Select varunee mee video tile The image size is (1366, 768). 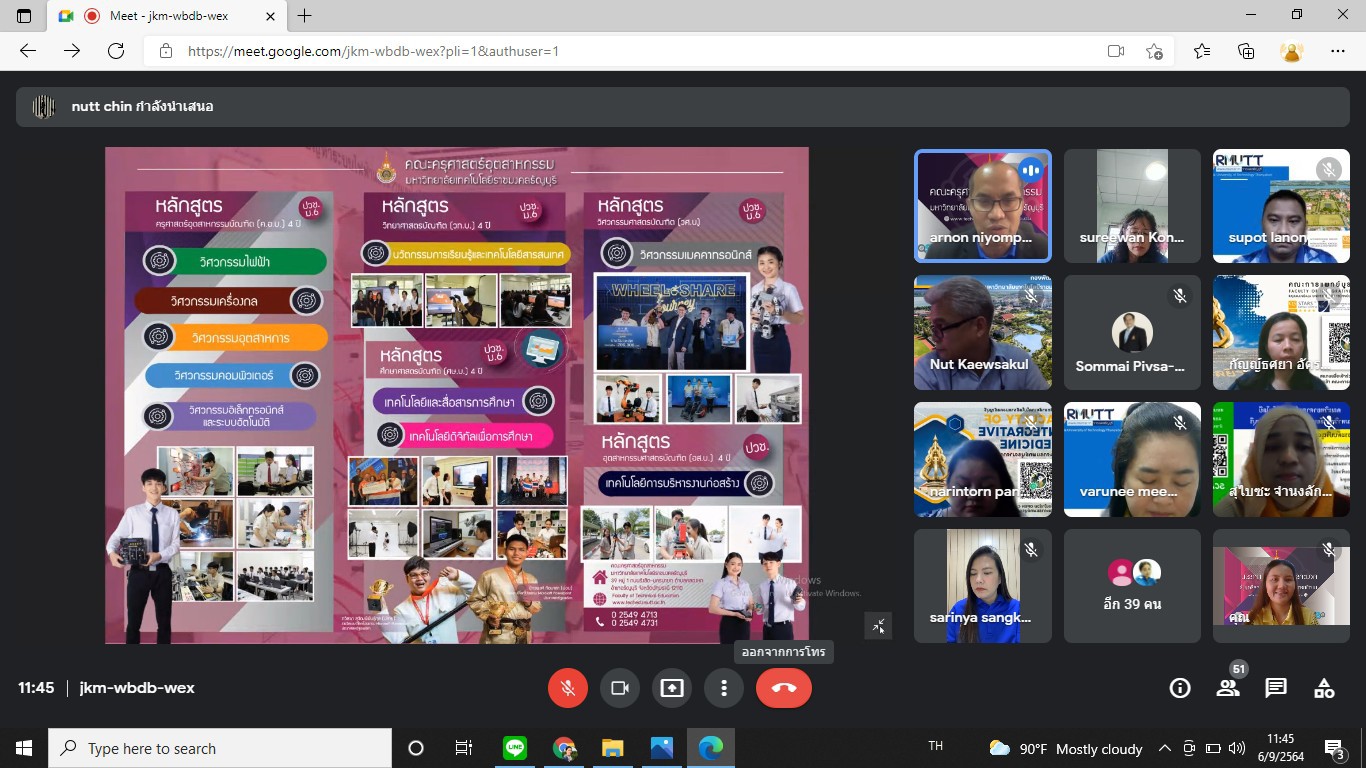pos(1132,459)
